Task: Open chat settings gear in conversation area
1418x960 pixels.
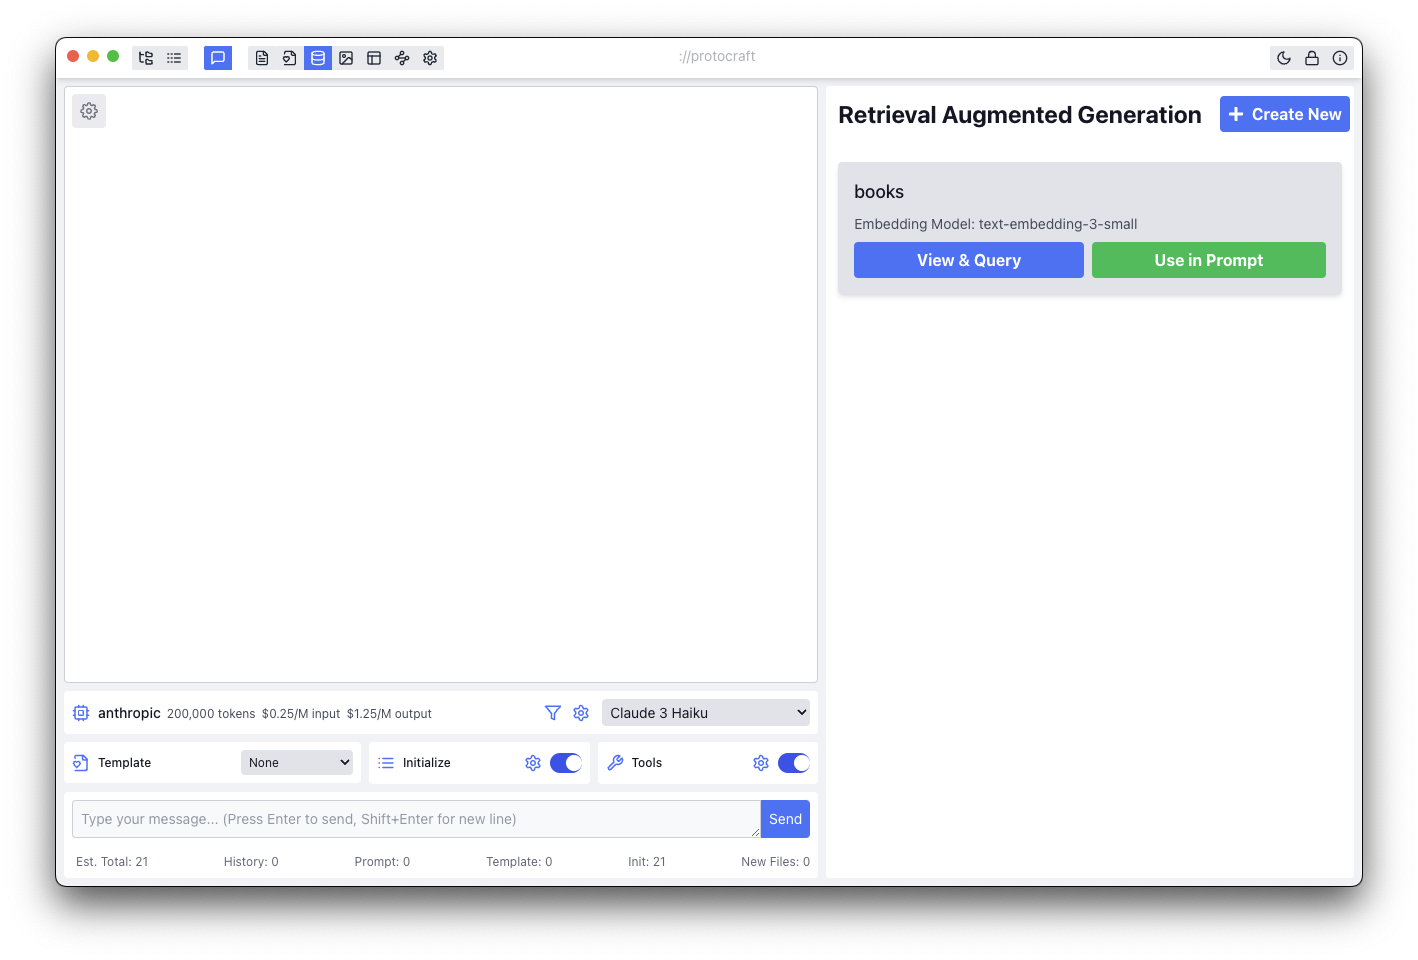Action: pos(89,111)
